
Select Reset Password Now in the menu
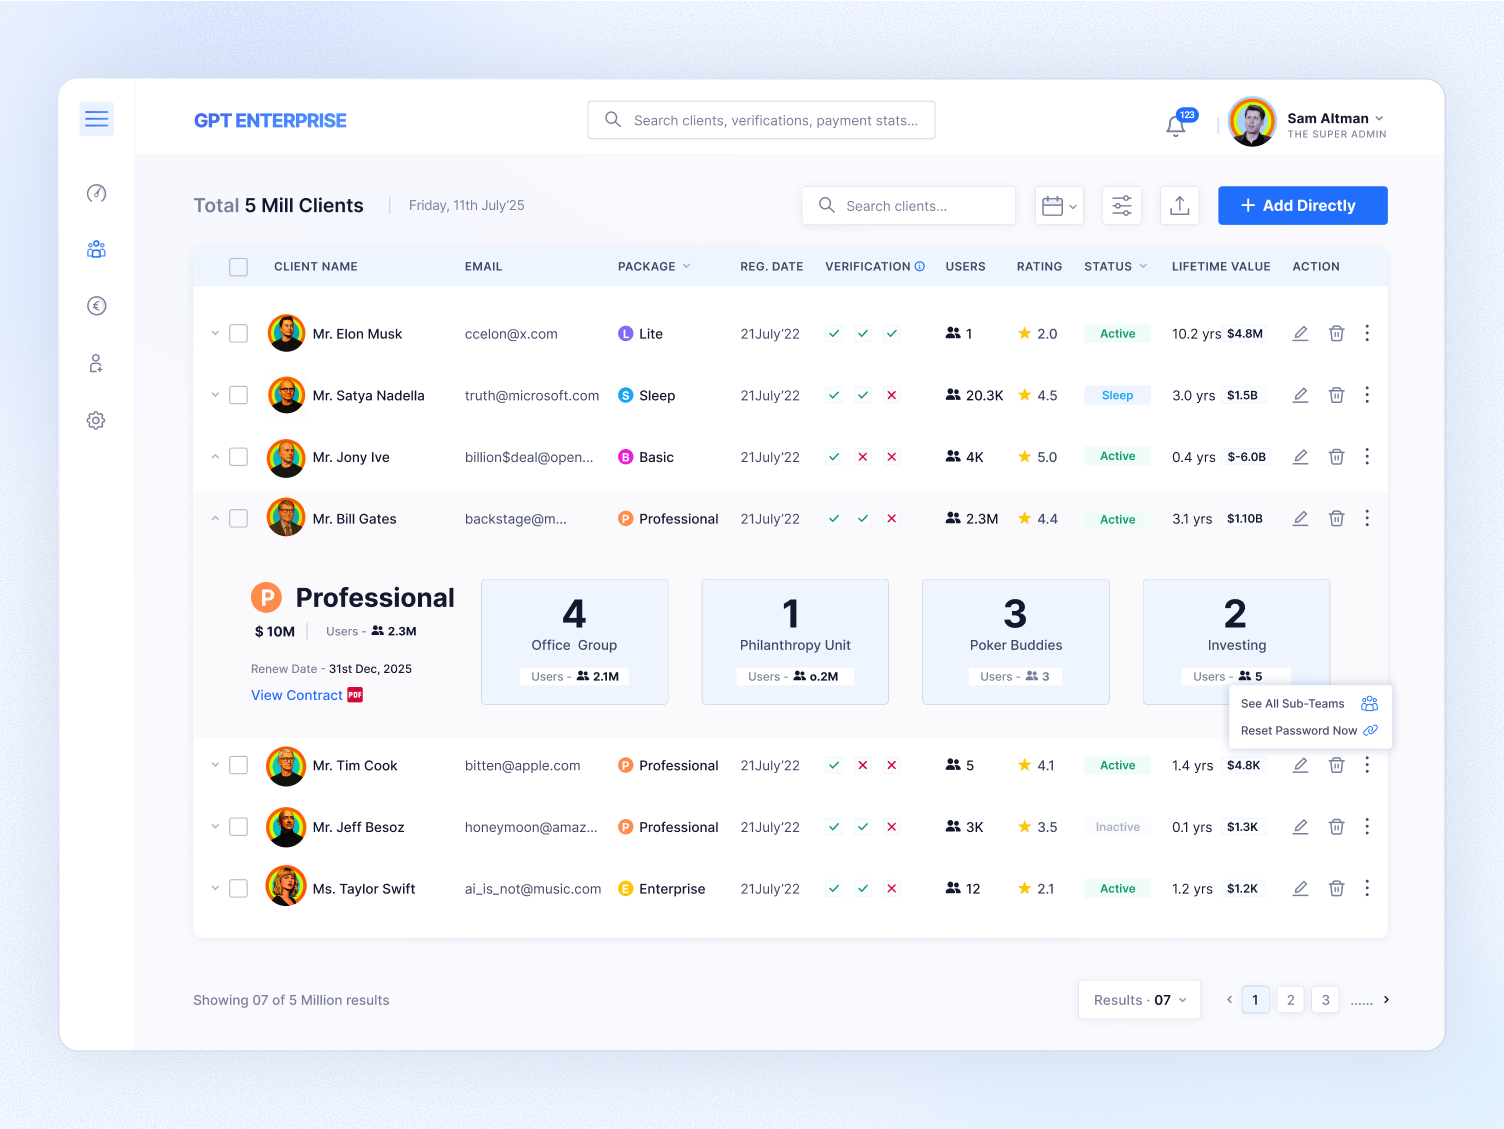1298,730
